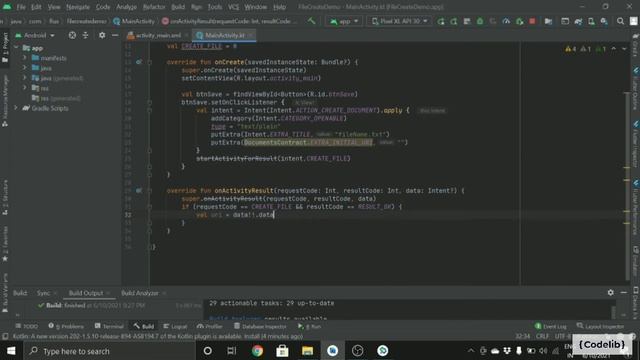Open the Project tool window side tab

tap(5, 48)
